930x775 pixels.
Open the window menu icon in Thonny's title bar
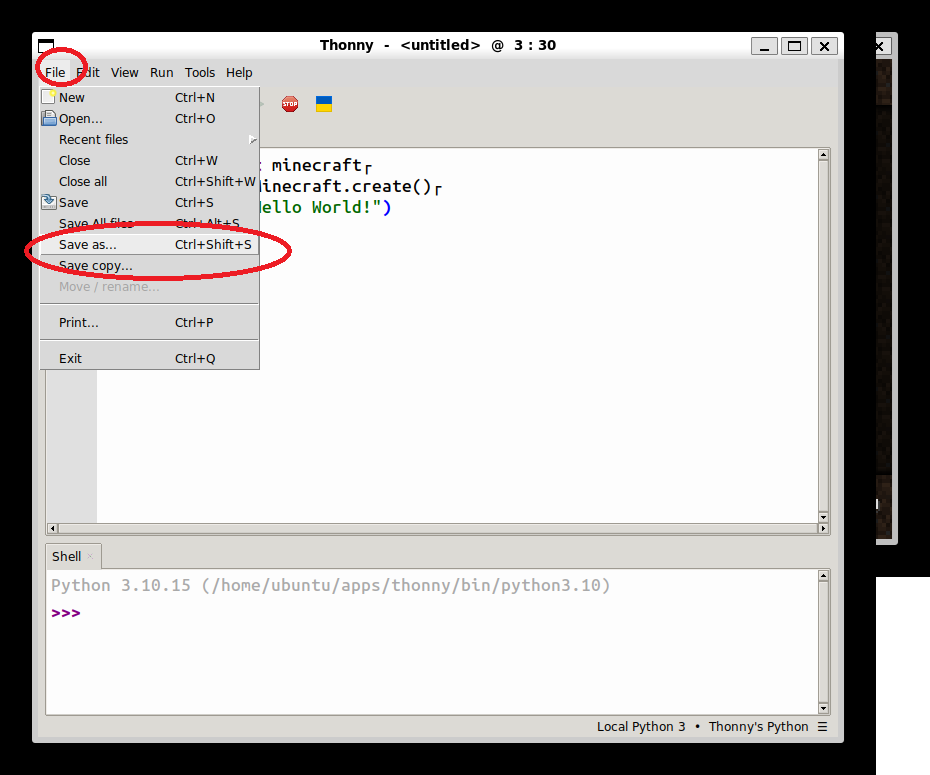click(x=46, y=45)
